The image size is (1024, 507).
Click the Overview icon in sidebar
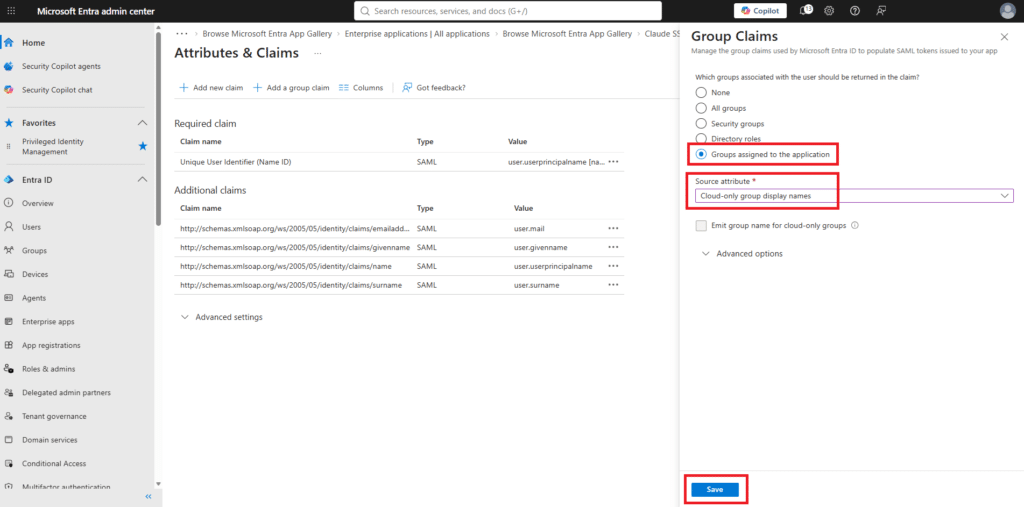(x=9, y=203)
